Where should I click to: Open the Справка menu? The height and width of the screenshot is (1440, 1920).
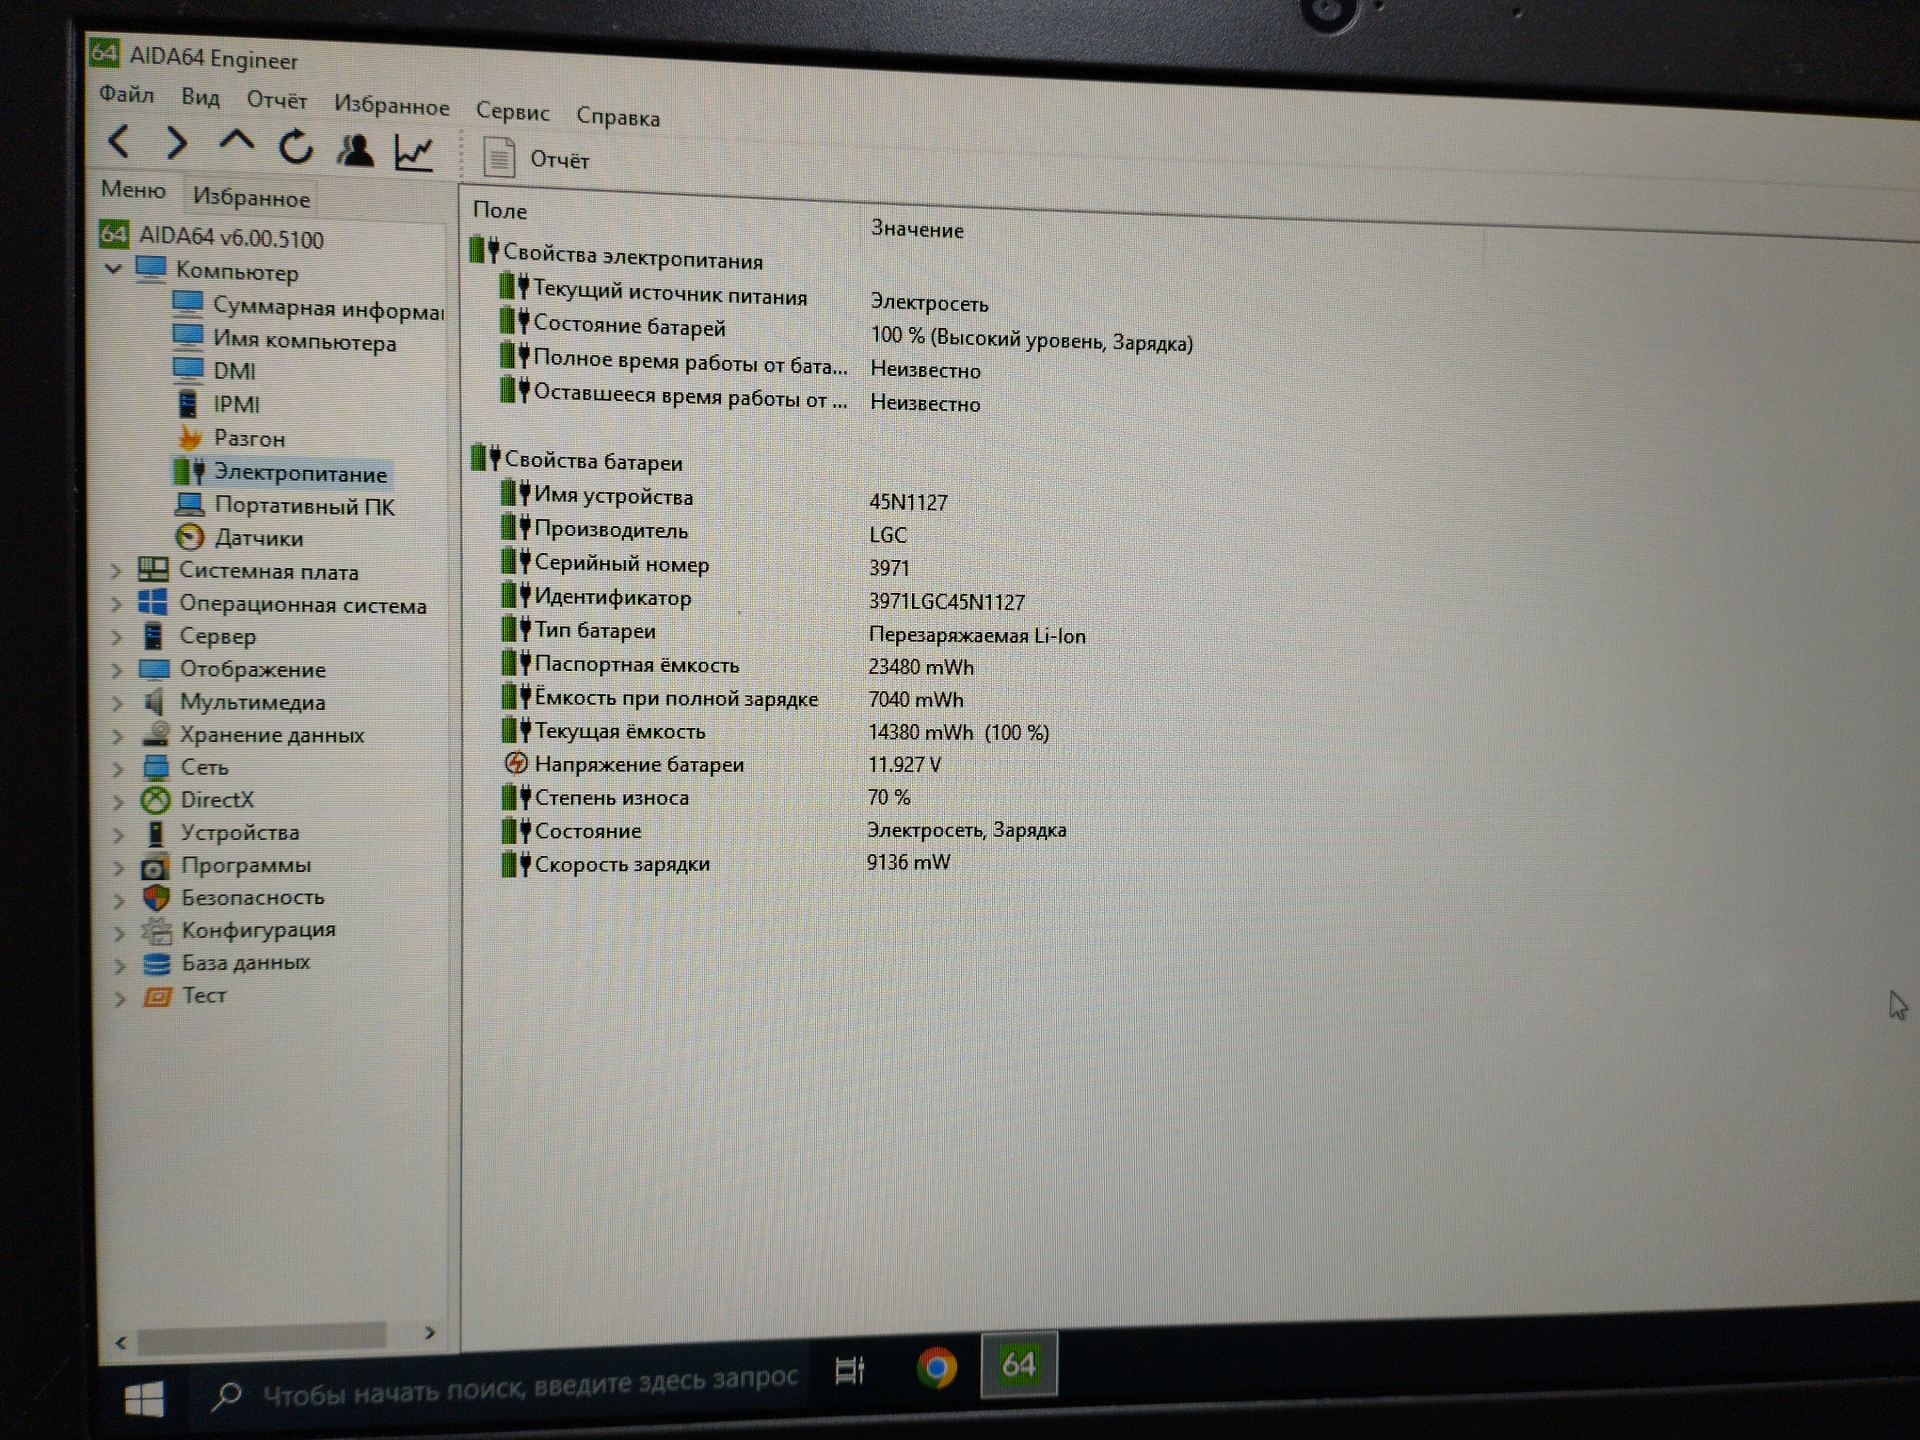618,116
